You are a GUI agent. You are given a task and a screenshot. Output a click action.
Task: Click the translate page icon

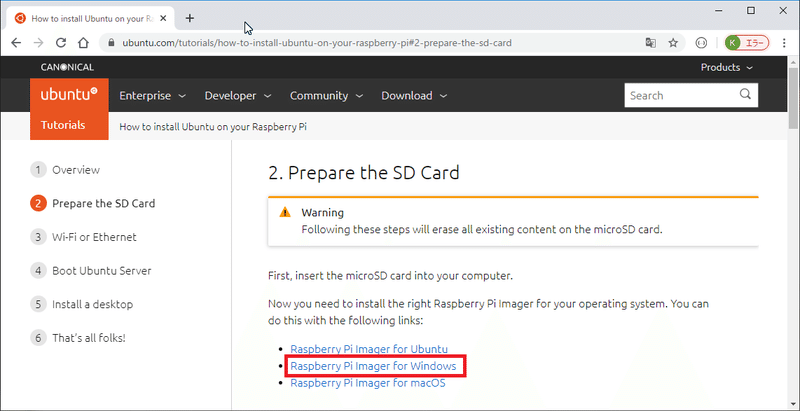651,43
